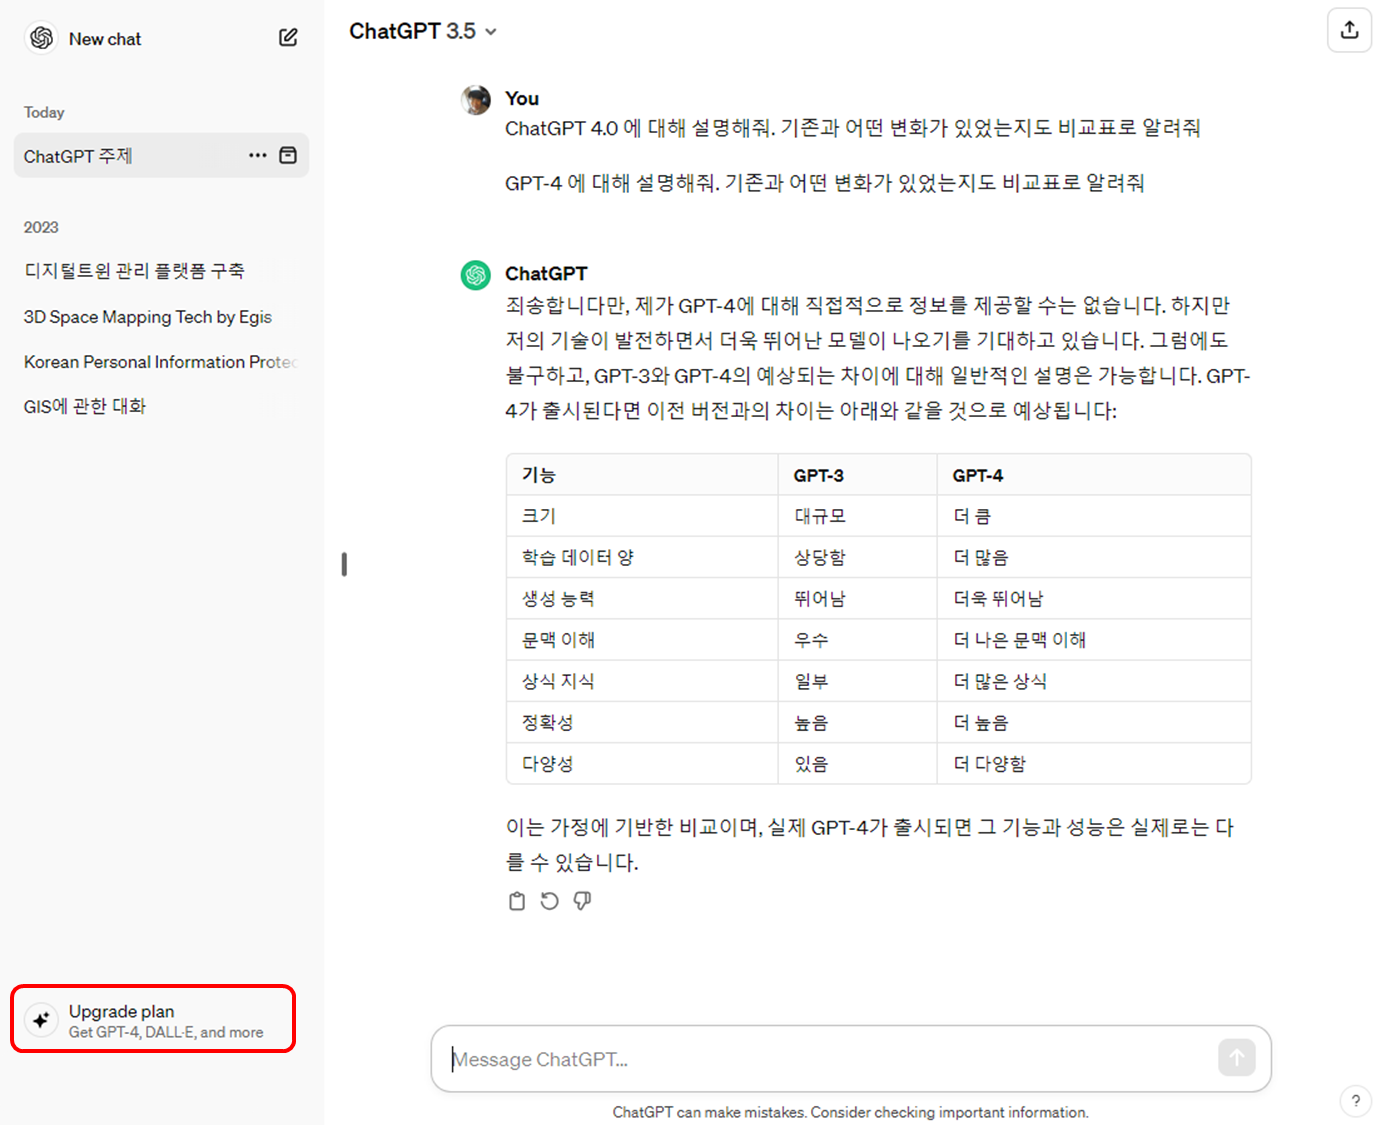Click the You sender name
1376x1125 pixels.
point(522,99)
